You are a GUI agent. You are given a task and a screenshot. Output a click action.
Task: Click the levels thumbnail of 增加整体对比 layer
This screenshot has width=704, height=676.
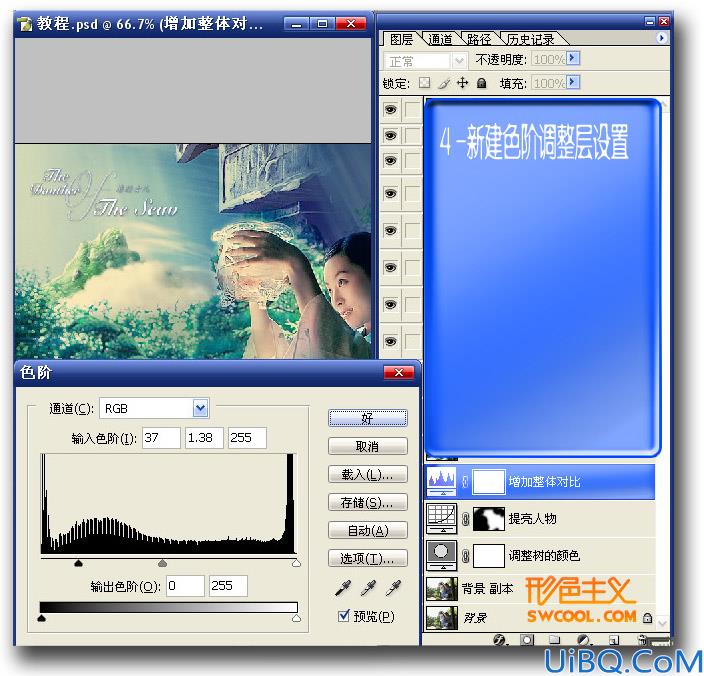click(x=442, y=482)
